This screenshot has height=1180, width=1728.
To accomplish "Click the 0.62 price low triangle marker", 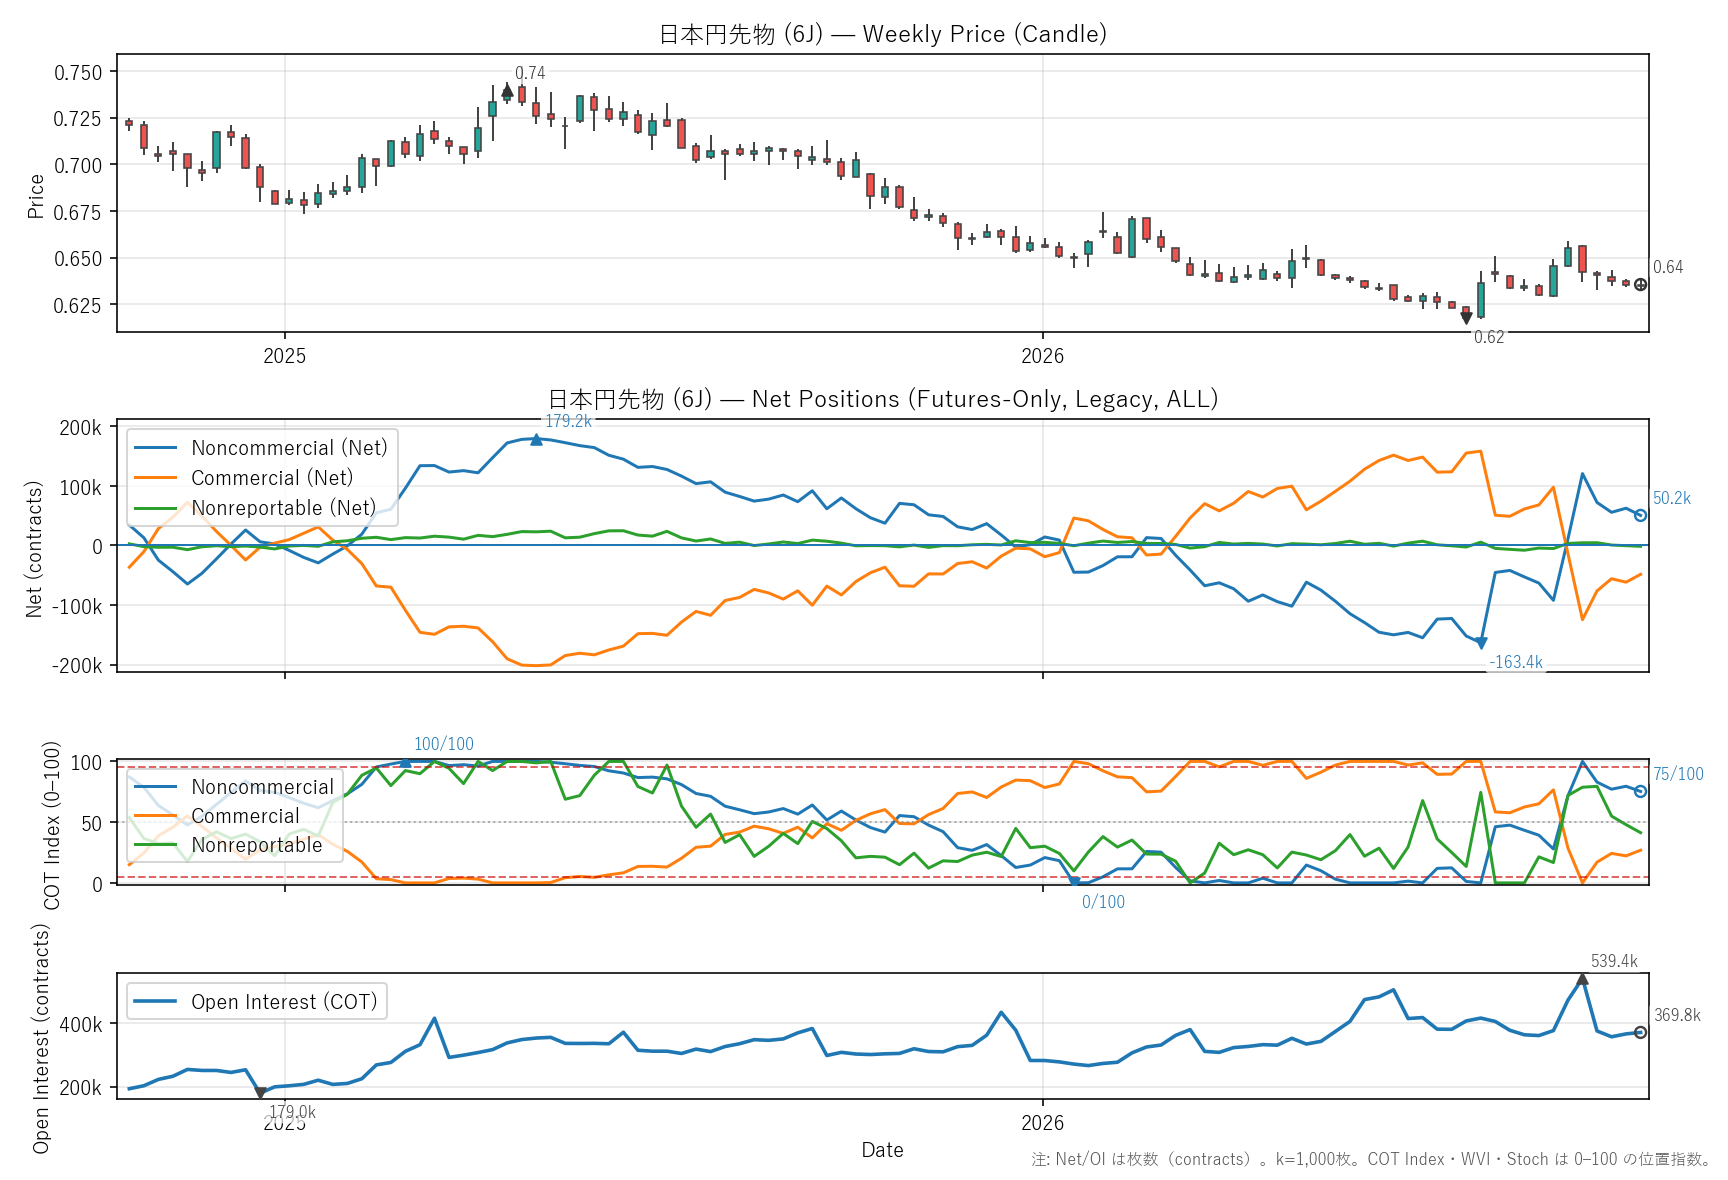I will (1466, 318).
